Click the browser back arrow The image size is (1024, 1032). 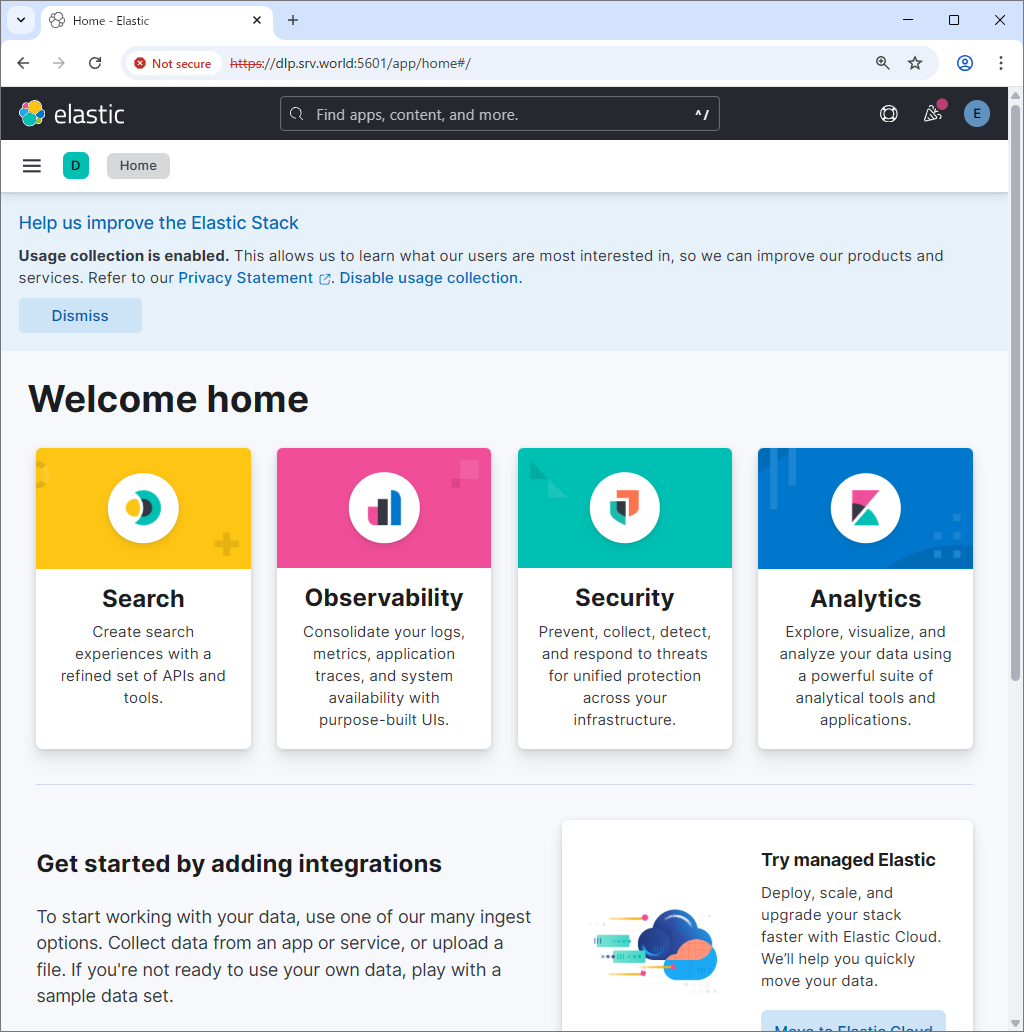click(x=24, y=63)
